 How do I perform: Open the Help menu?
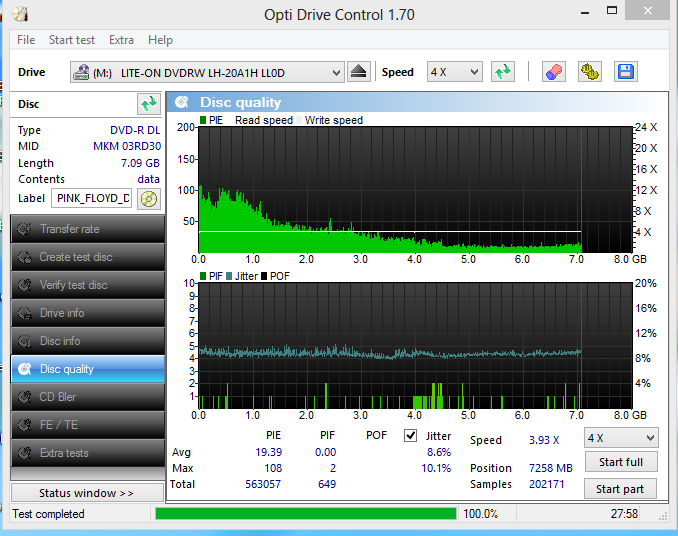pos(160,40)
